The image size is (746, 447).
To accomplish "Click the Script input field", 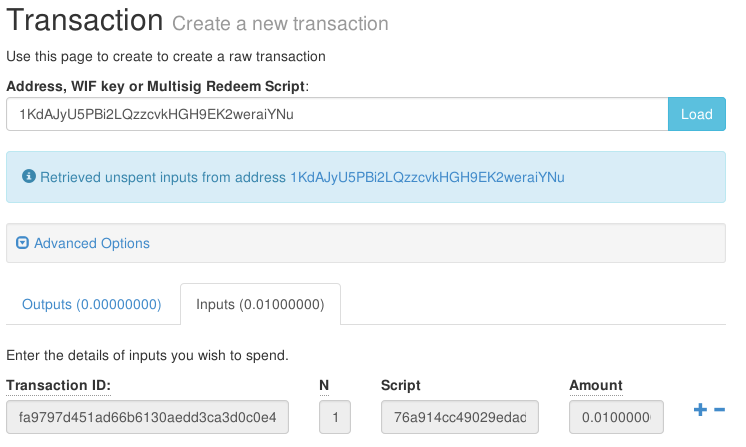I will tap(460, 415).
